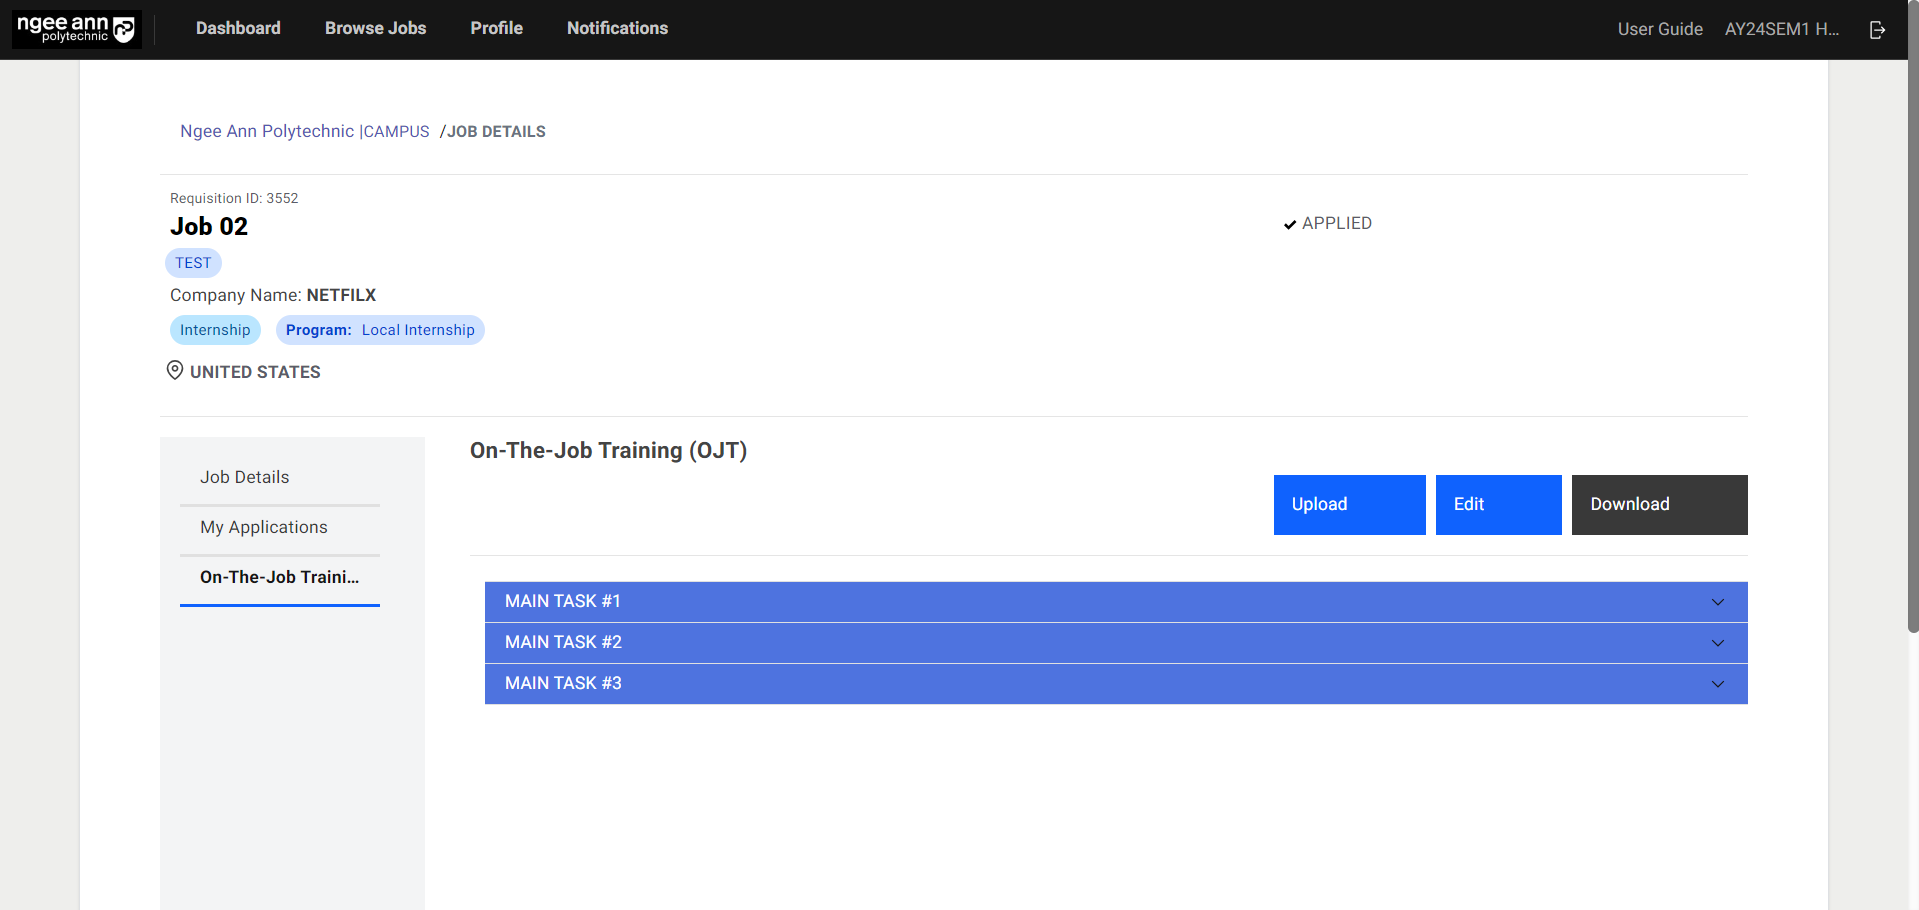This screenshot has width=1919, height=910.
Task: View Notifications
Action: [617, 28]
